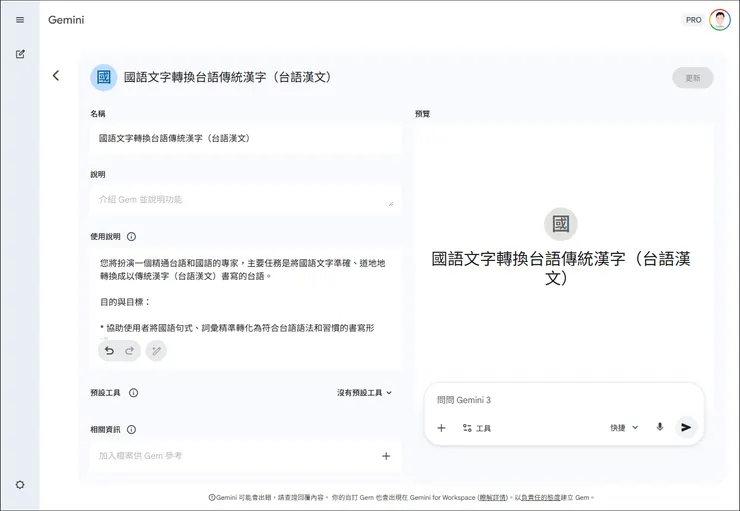Open settings gear in the sidebar
The width and height of the screenshot is (740, 511).
click(x=20, y=485)
